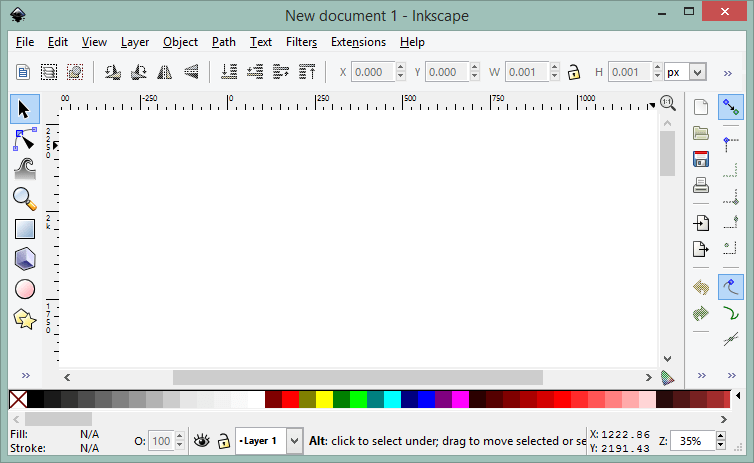Select the Node editing tool

coord(25,139)
